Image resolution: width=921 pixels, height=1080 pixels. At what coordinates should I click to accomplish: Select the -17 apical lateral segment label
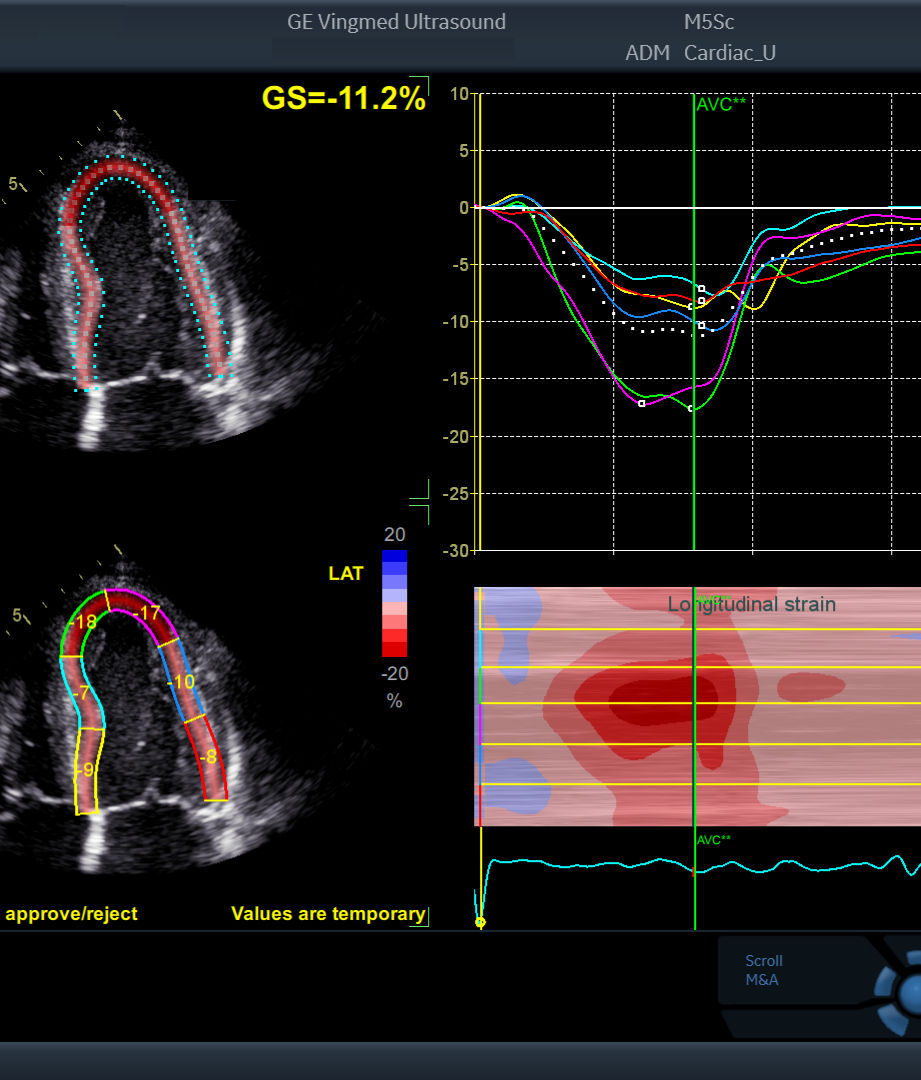(147, 612)
